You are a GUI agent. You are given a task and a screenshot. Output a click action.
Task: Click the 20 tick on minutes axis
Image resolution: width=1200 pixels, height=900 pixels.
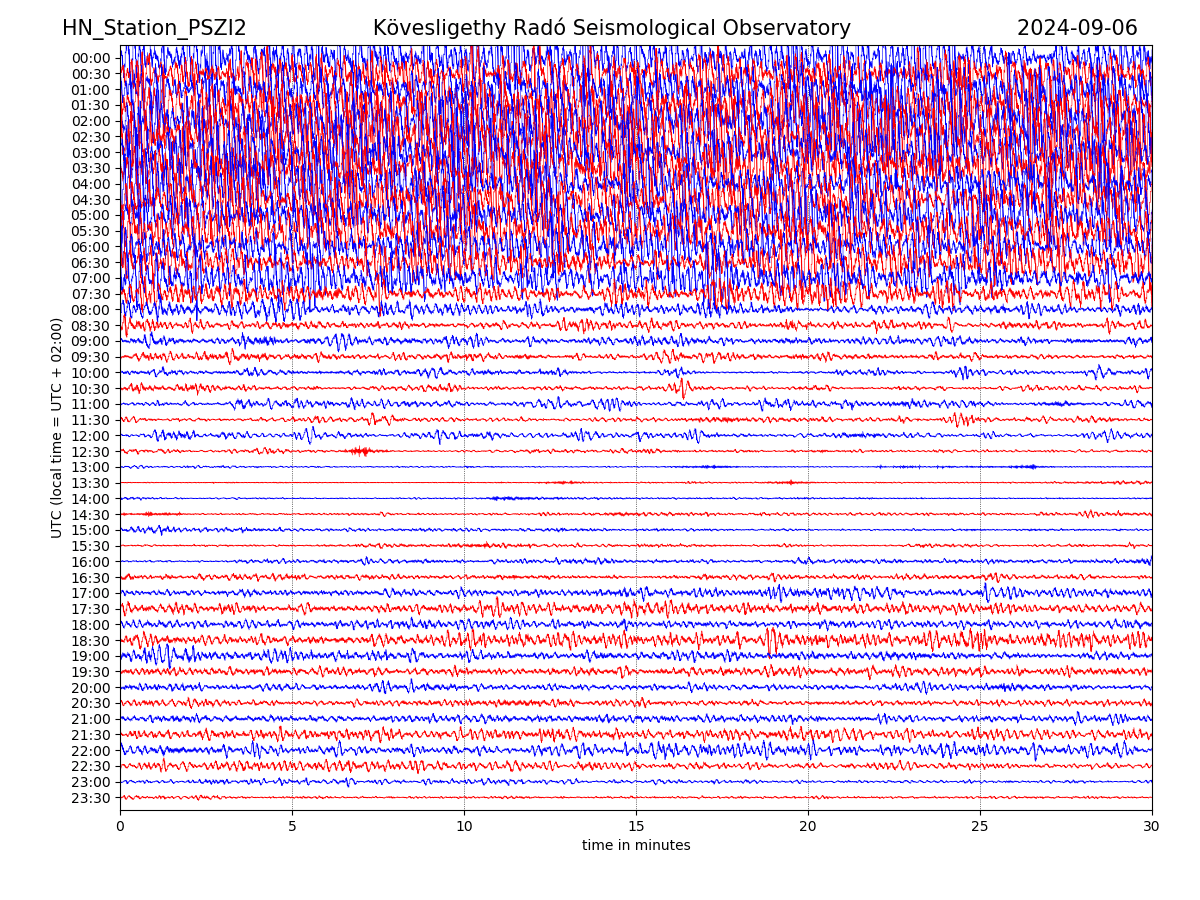(x=808, y=826)
